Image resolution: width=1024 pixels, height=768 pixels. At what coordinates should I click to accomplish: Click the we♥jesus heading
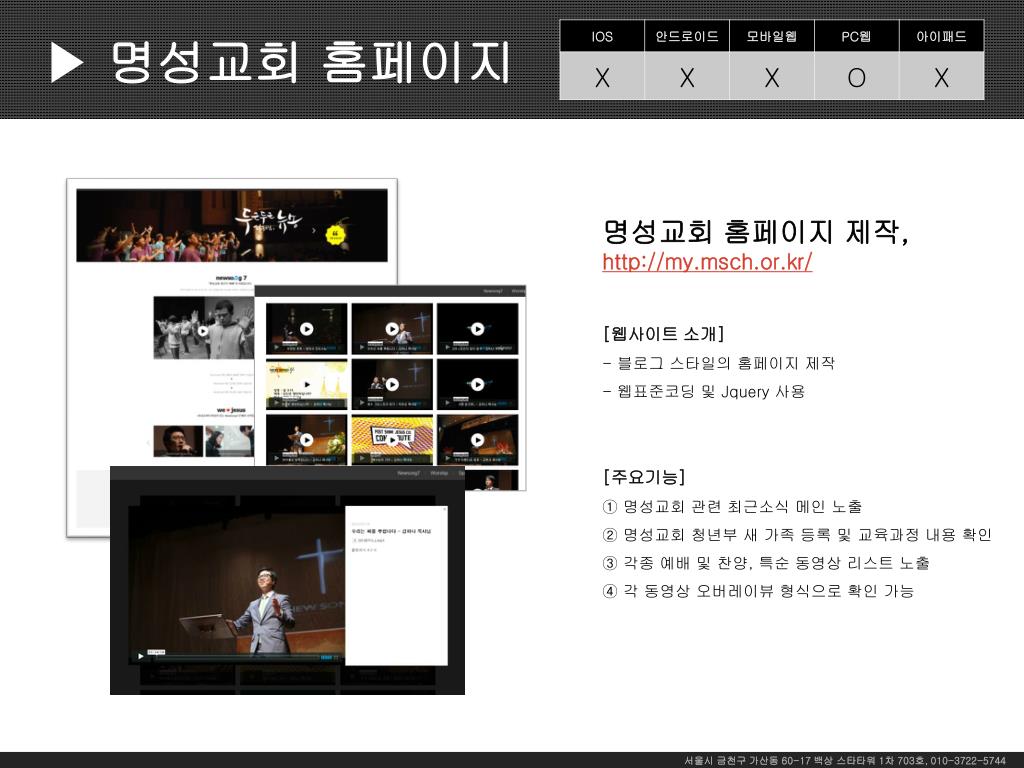pyautogui.click(x=231, y=410)
